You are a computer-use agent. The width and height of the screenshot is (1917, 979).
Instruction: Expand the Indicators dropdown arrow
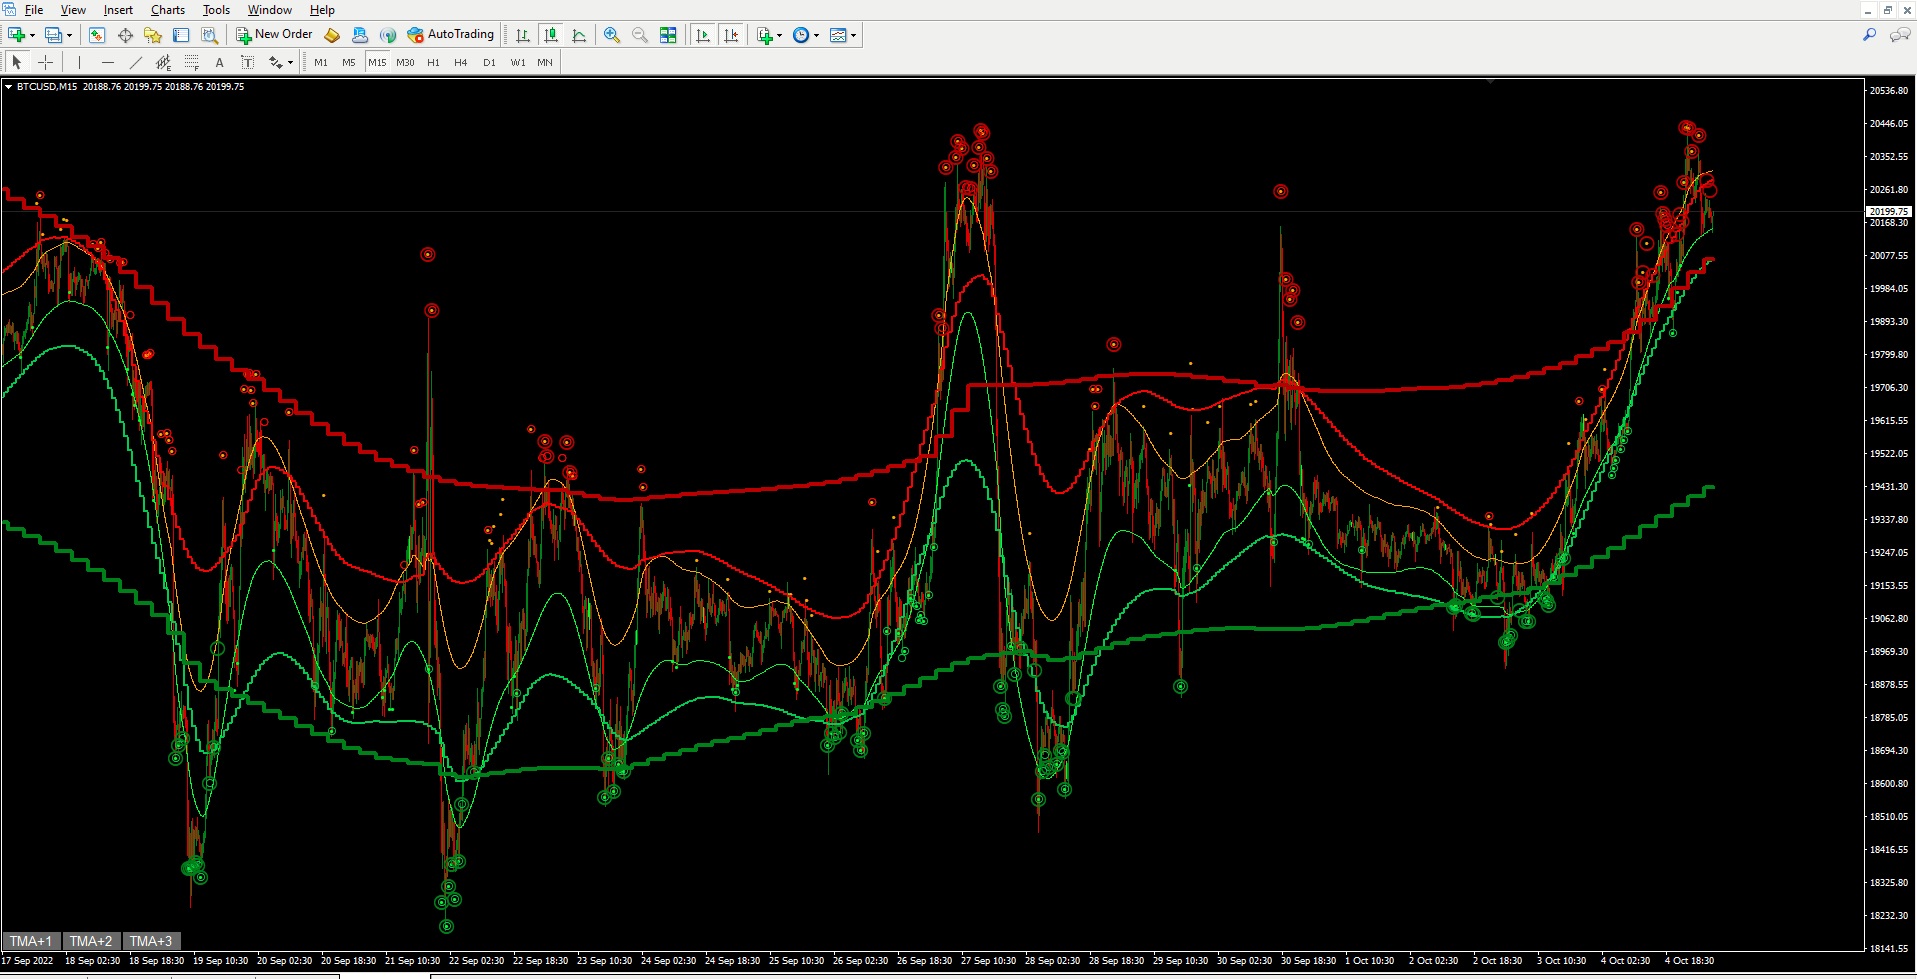pos(780,35)
